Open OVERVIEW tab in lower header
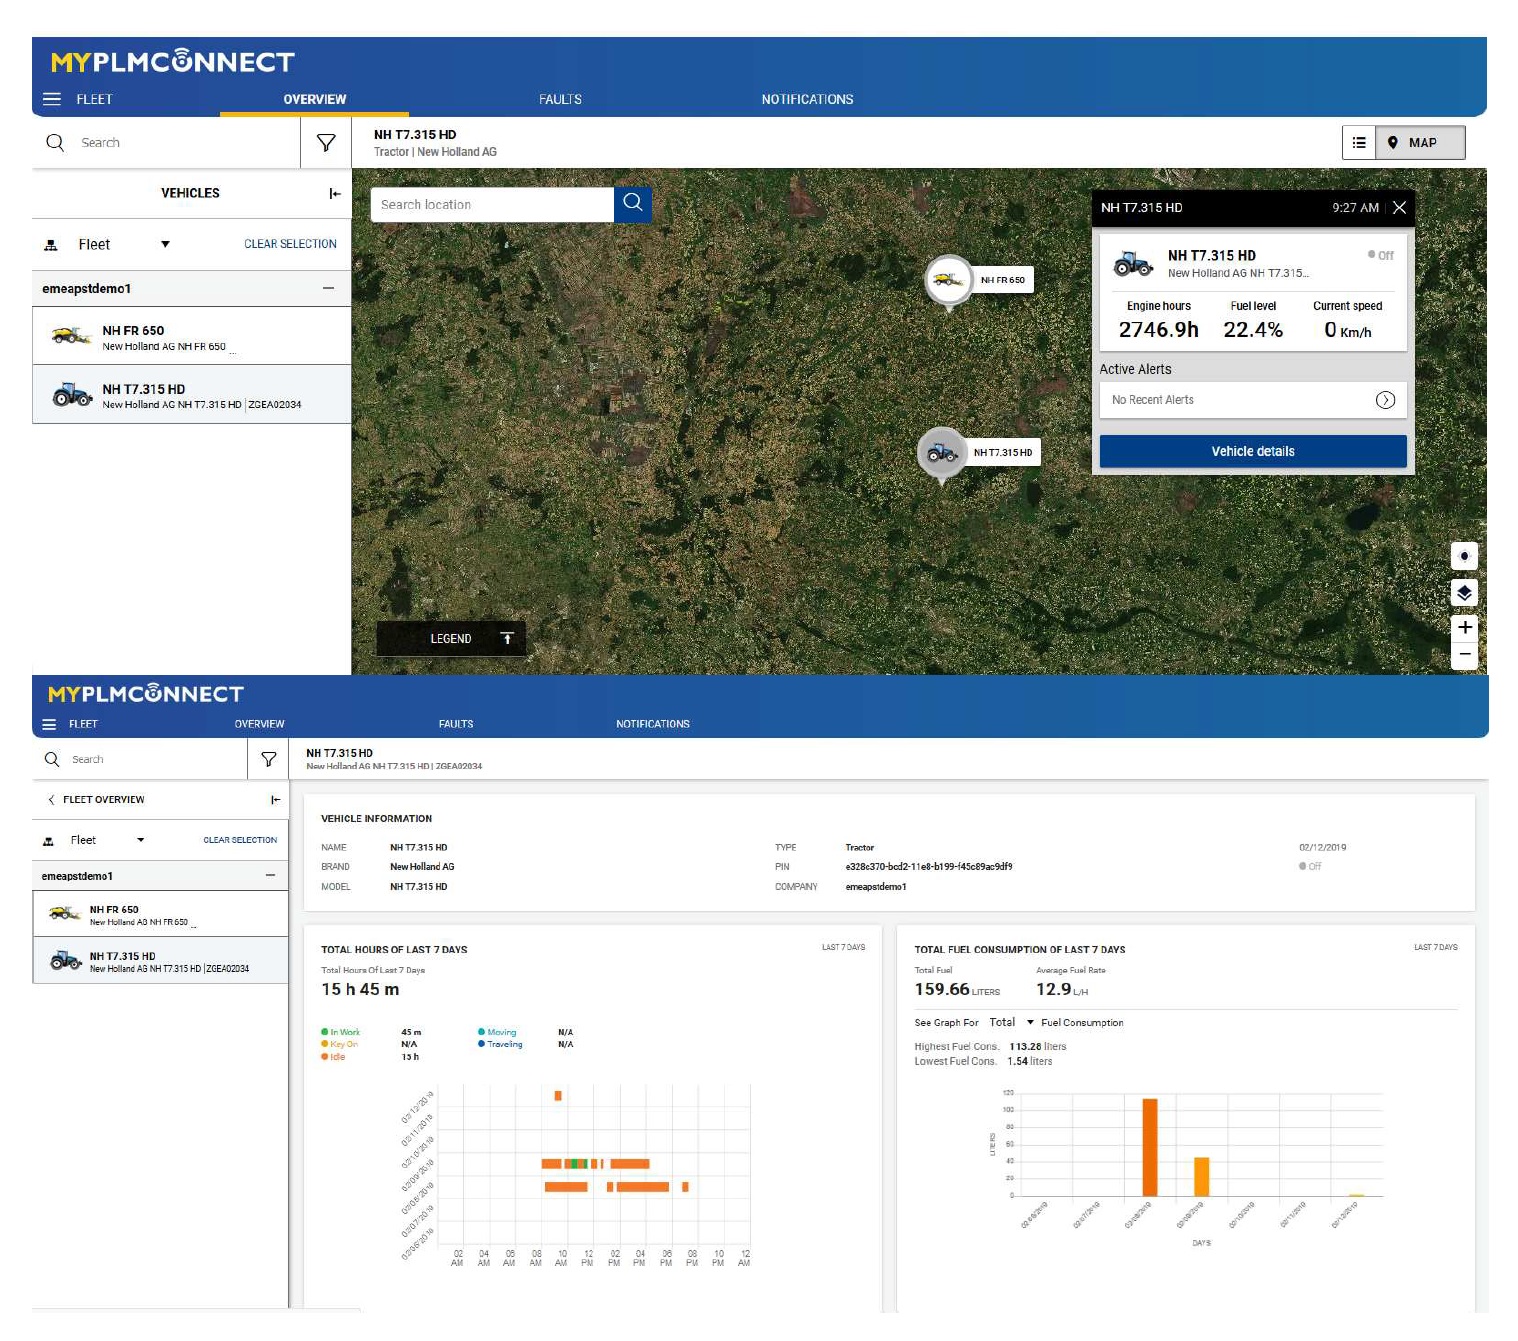Image resolution: width=1518 pixels, height=1341 pixels. tap(259, 724)
